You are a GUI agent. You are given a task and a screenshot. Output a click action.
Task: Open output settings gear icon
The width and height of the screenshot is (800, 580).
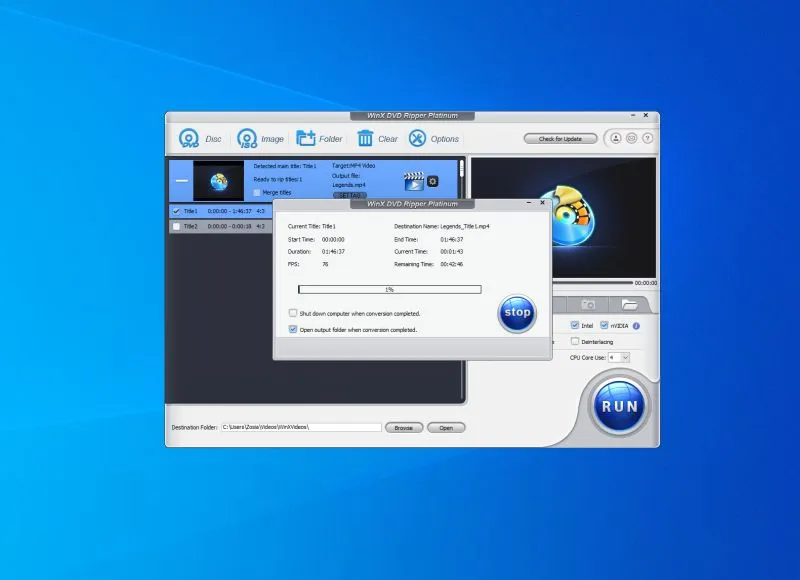433,181
